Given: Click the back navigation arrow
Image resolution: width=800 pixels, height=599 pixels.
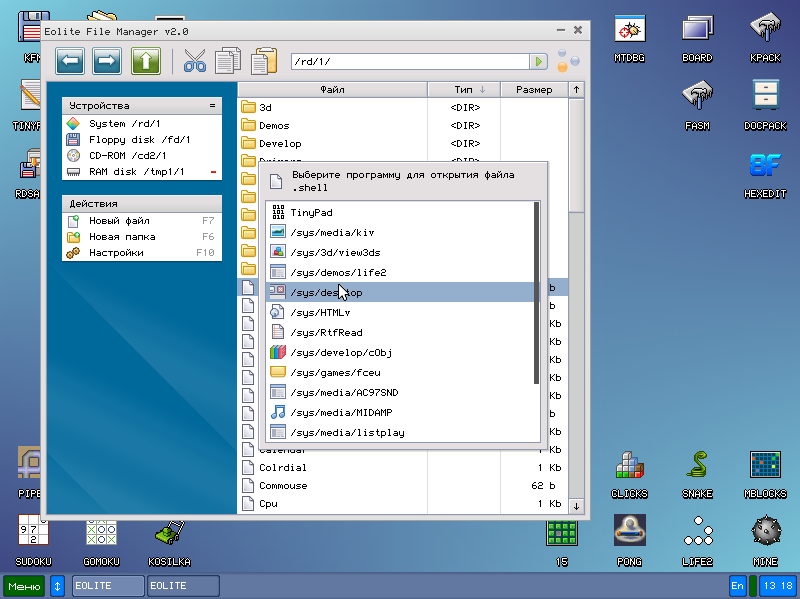Looking at the screenshot, I should point(69,60).
